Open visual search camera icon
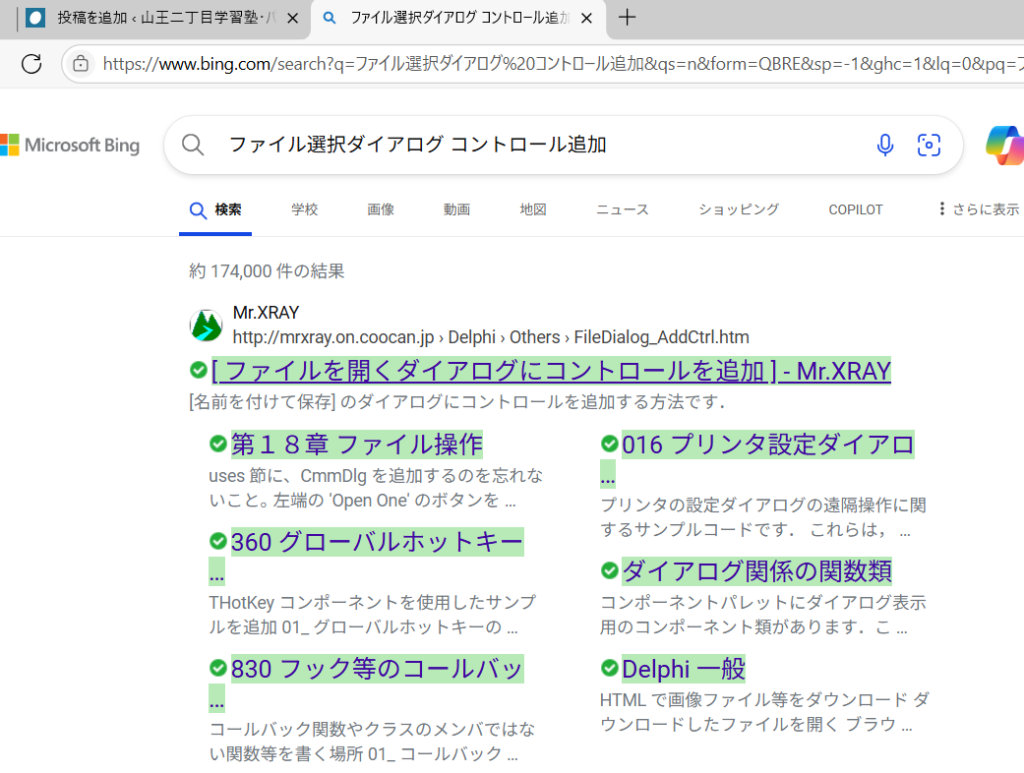The image size is (1024, 773). pos(929,145)
